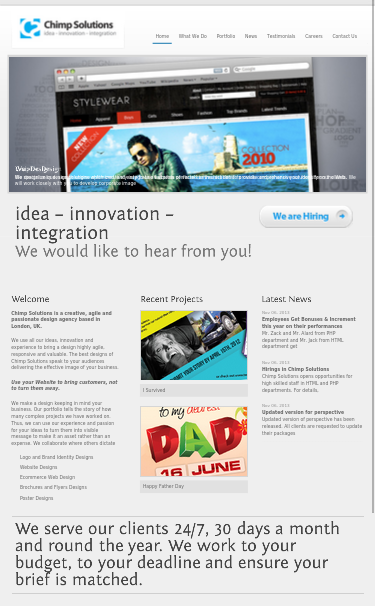Select Ecommerce Web Design list item
The height and width of the screenshot is (606, 375).
click(x=47, y=477)
